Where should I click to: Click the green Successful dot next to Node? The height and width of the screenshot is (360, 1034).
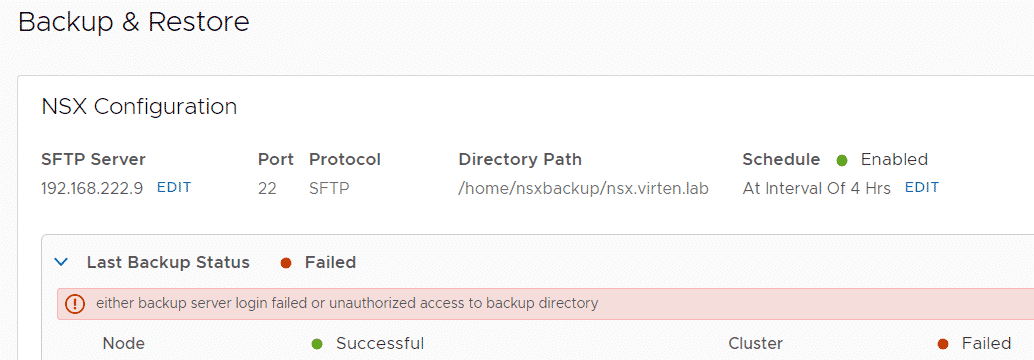(317, 344)
